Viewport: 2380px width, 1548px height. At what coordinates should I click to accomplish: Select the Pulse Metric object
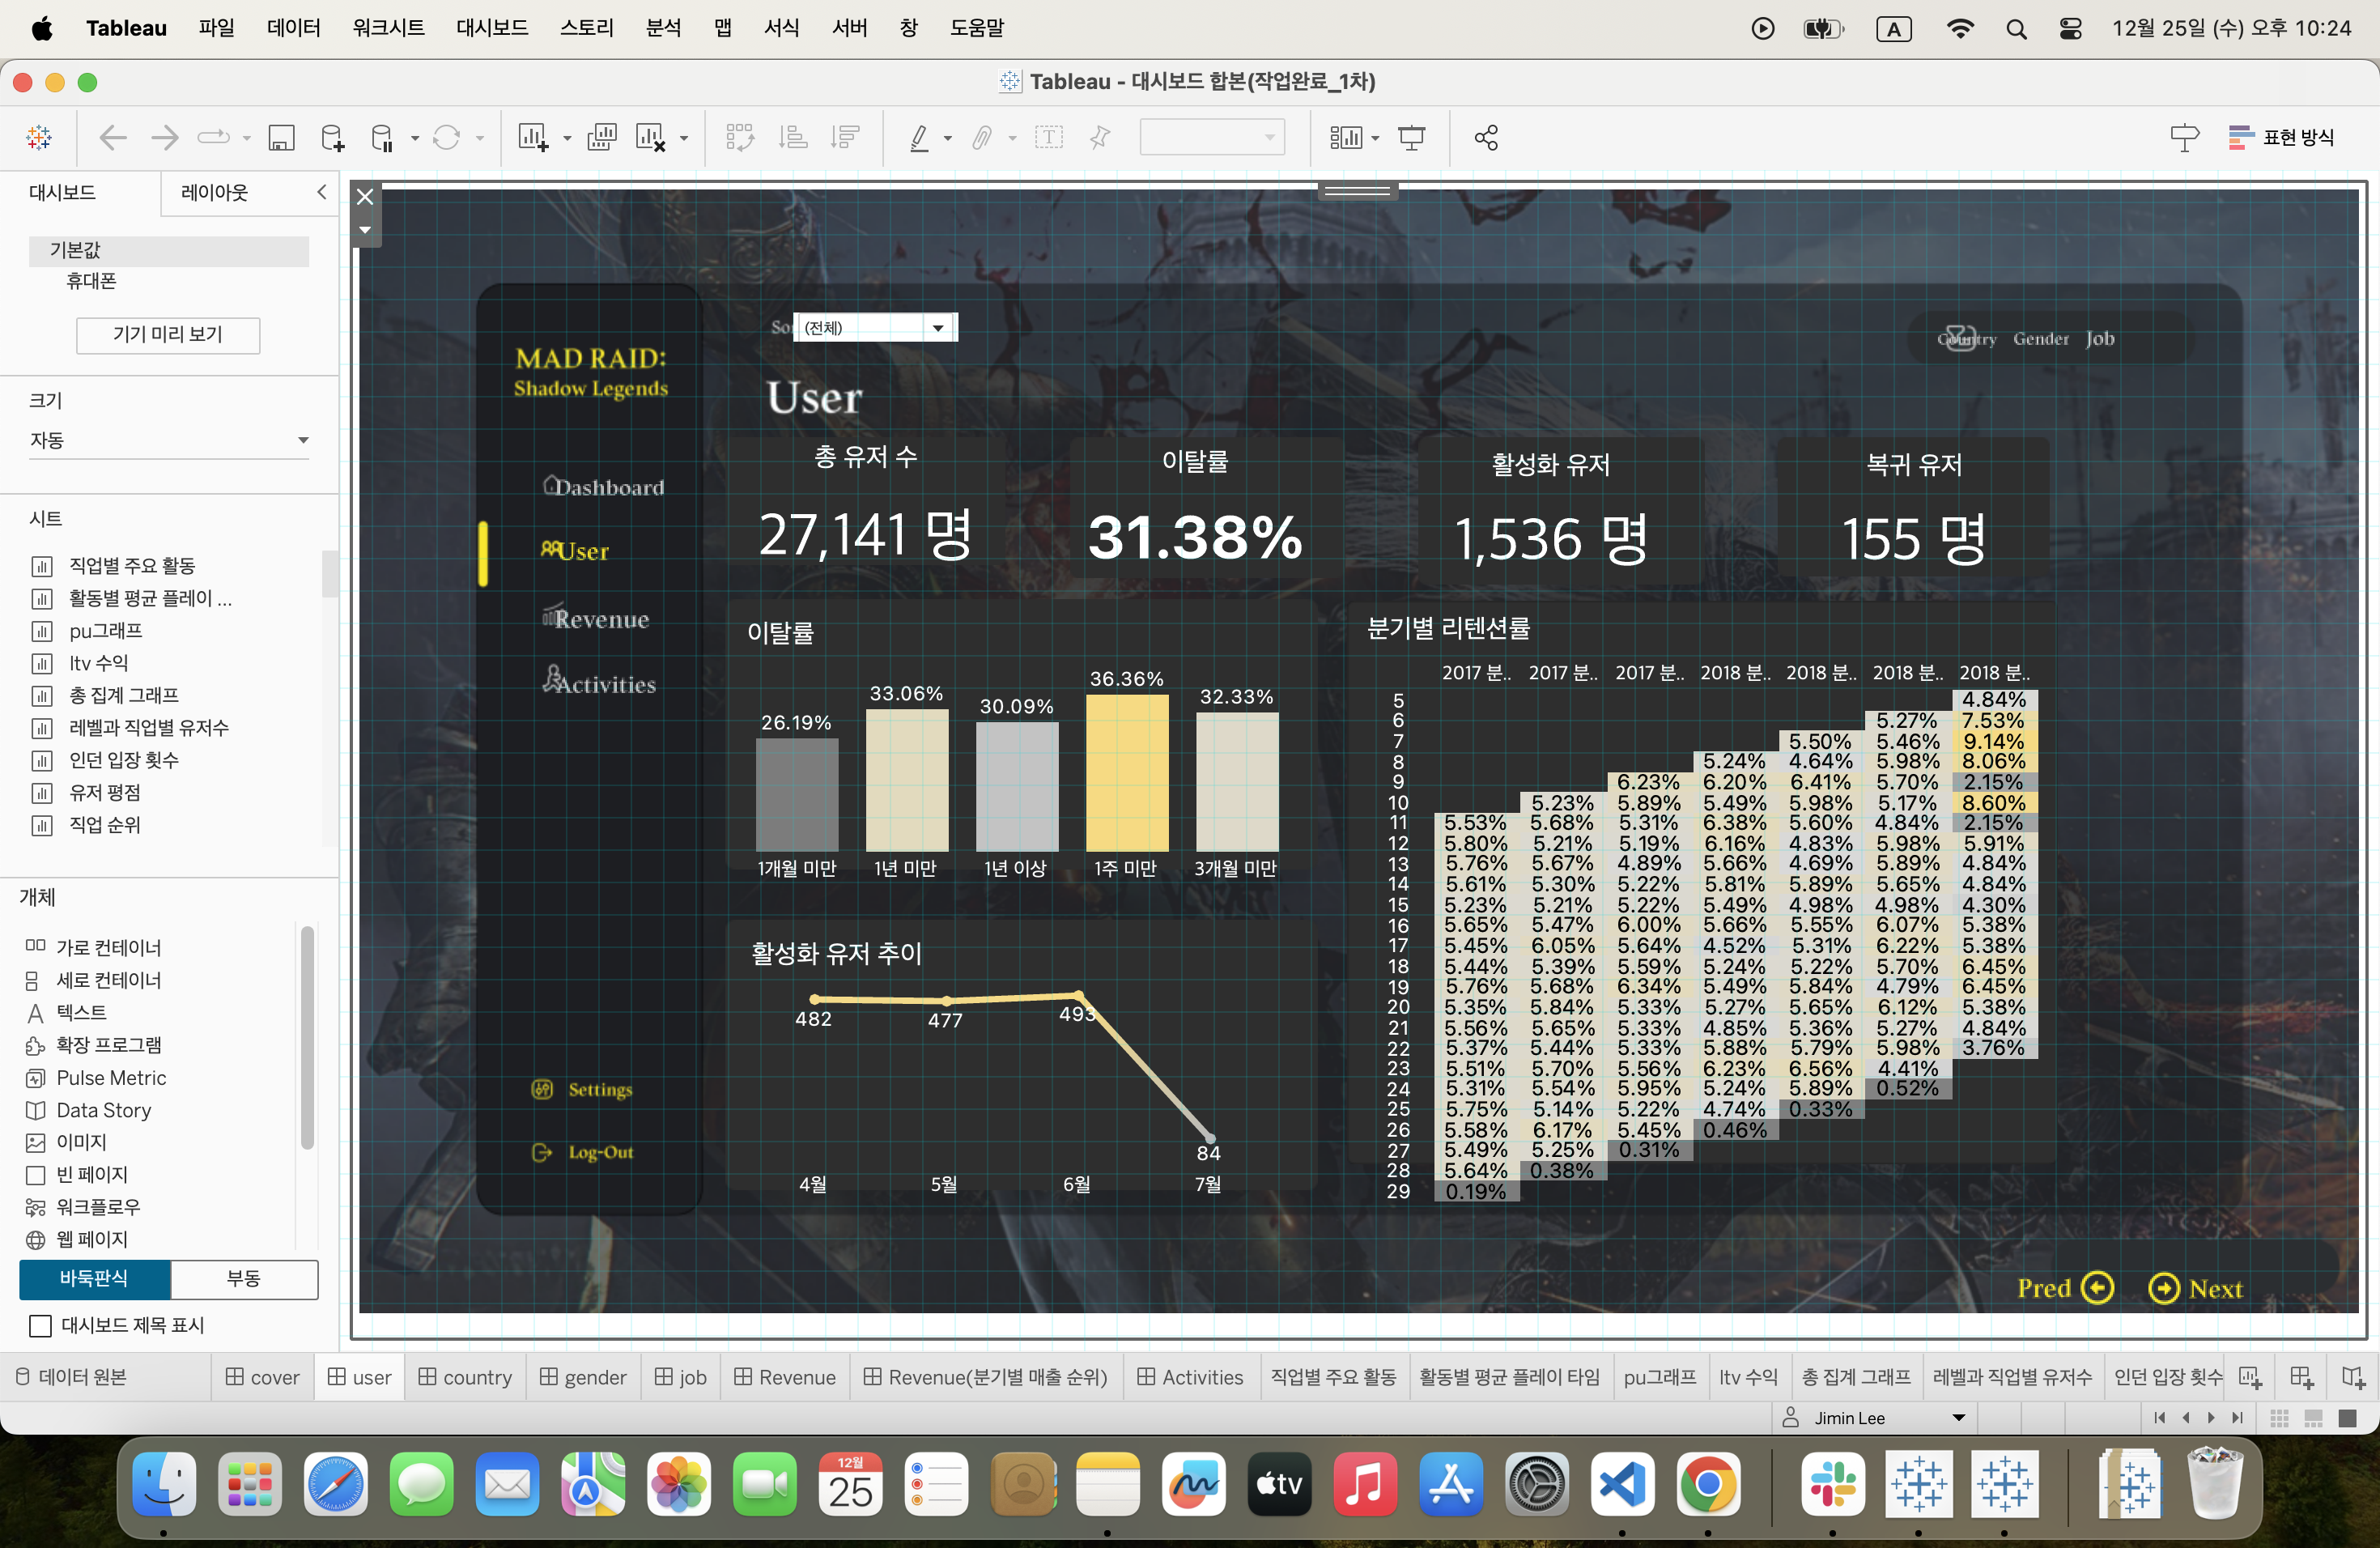click(111, 1078)
